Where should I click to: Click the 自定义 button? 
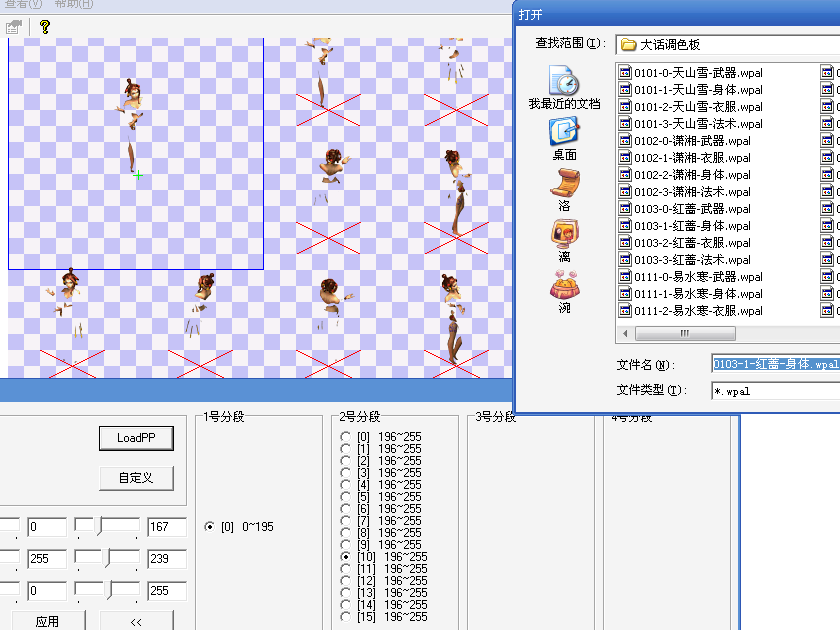(136, 478)
